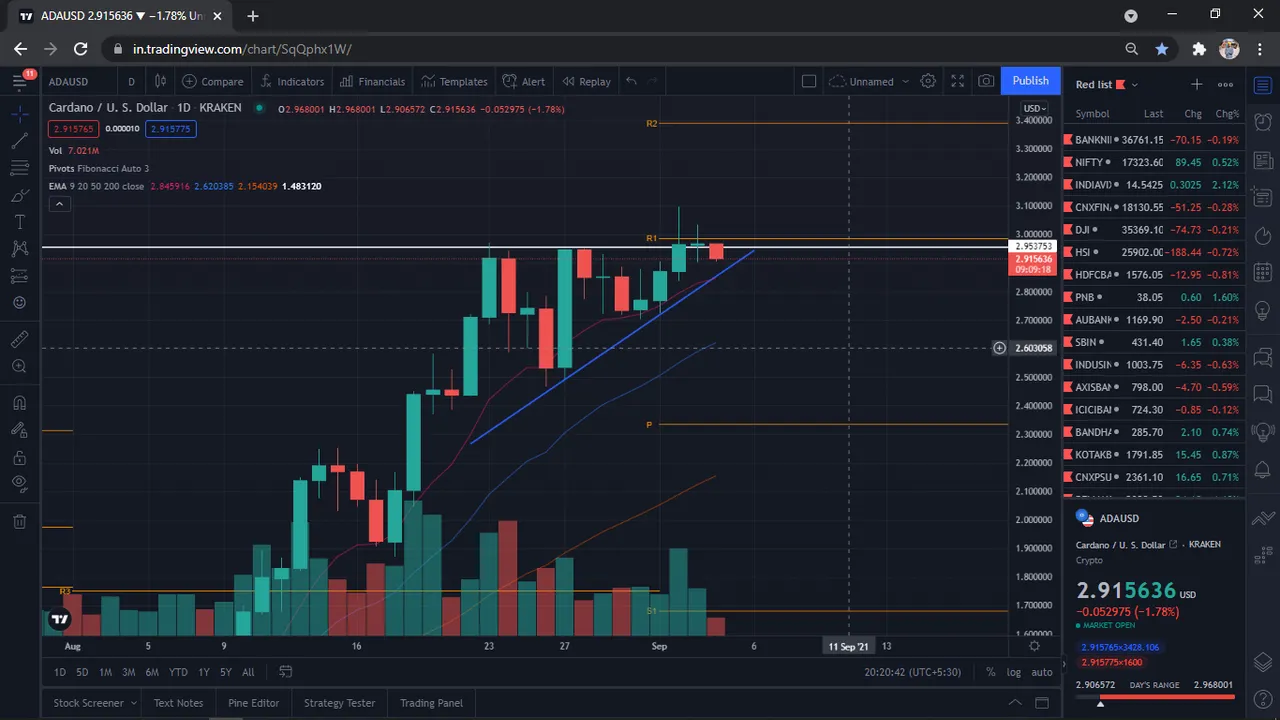
Task: Select the 1M date range
Action: (105, 672)
